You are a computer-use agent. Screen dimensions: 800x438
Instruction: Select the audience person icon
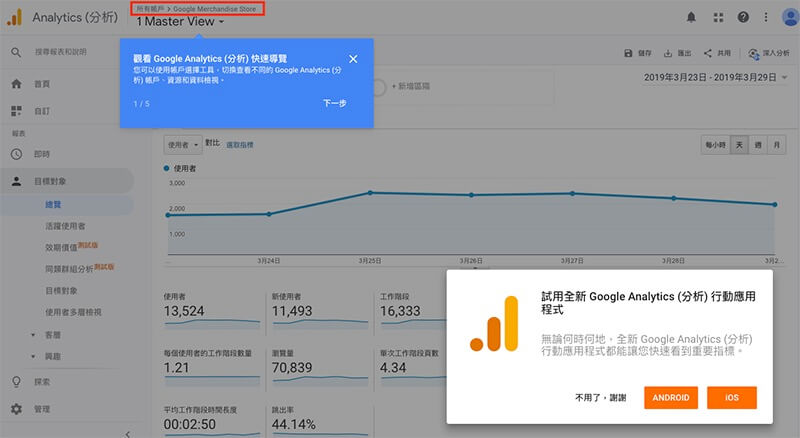(16, 181)
